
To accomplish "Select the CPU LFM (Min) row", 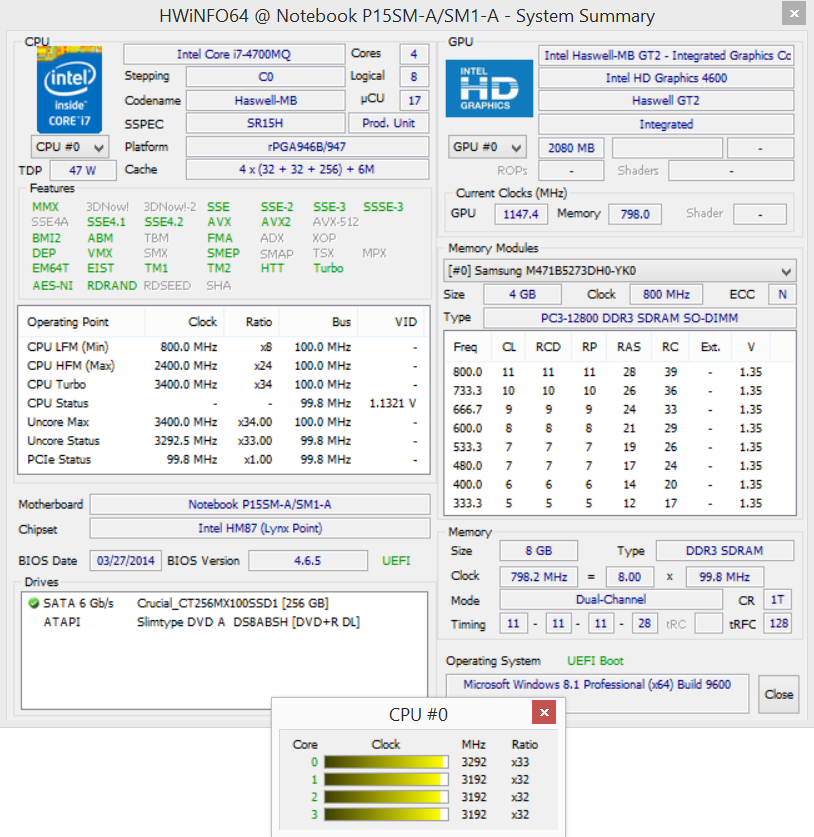I will pos(222,347).
